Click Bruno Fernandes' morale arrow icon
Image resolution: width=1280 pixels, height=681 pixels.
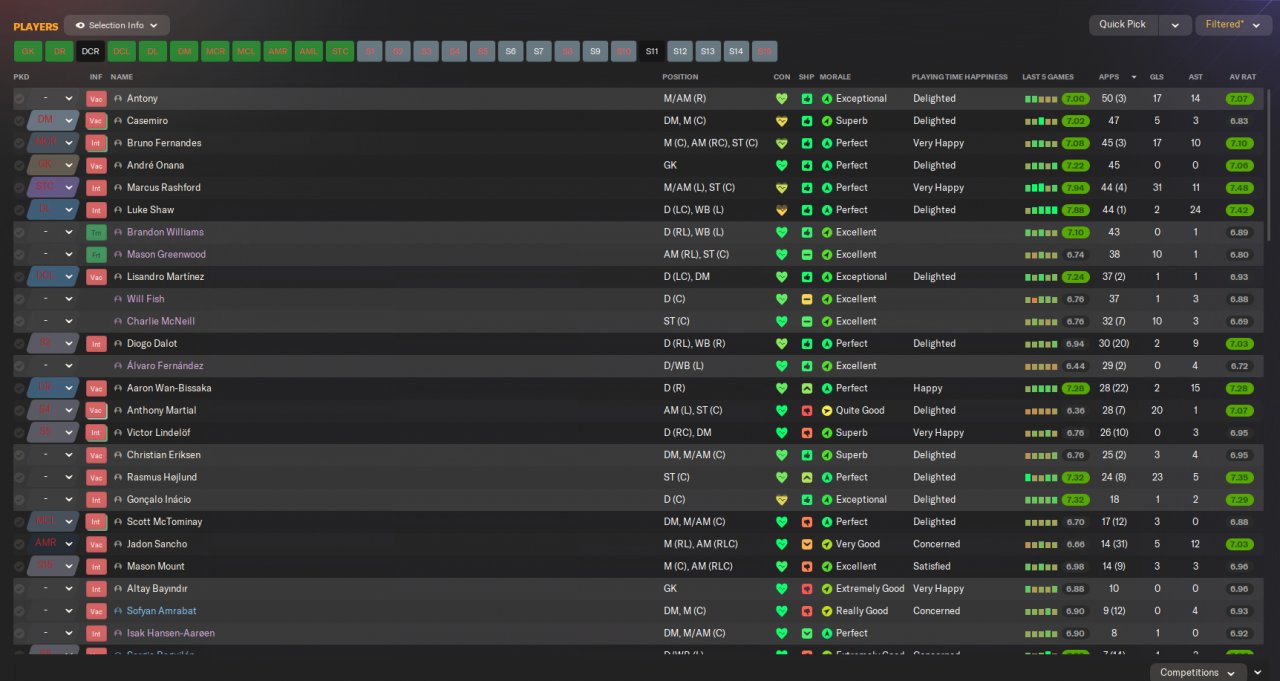click(x=827, y=143)
